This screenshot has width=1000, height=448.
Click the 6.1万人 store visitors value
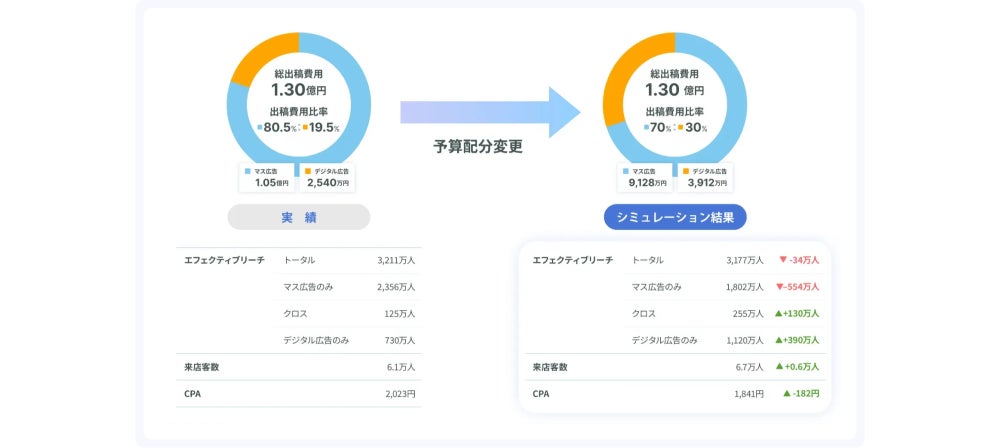(402, 367)
